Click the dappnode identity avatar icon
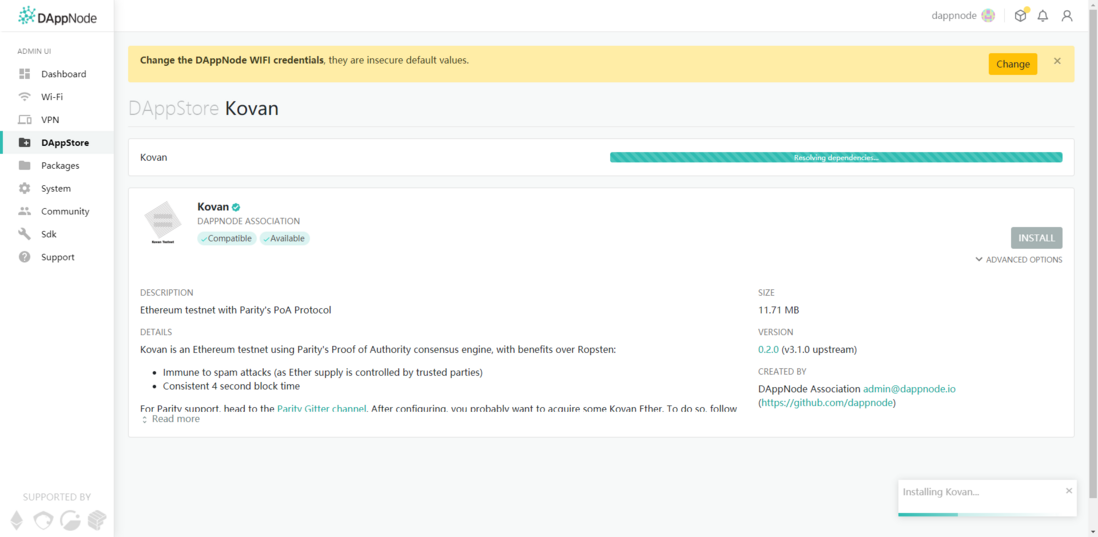Screen dimensions: 1098x537 988,15
